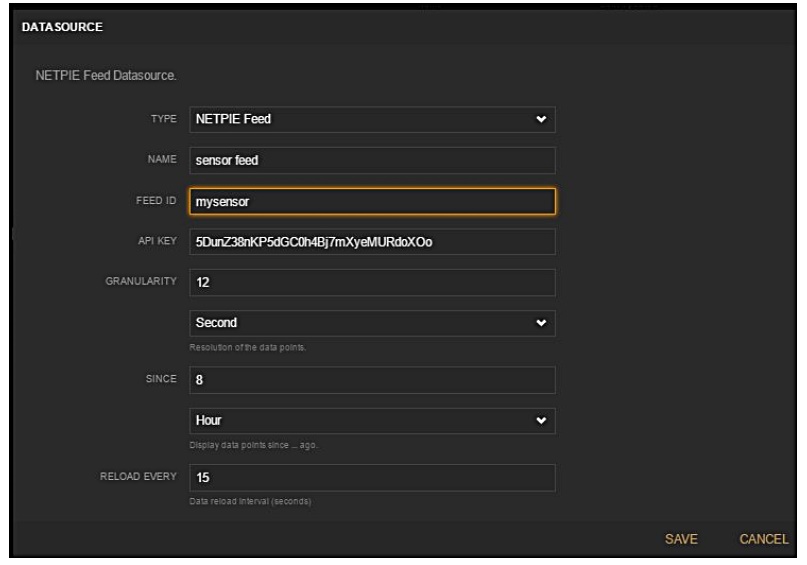Click the chevron arrow beside Second
The image size is (807, 565).
pyautogui.click(x=542, y=324)
